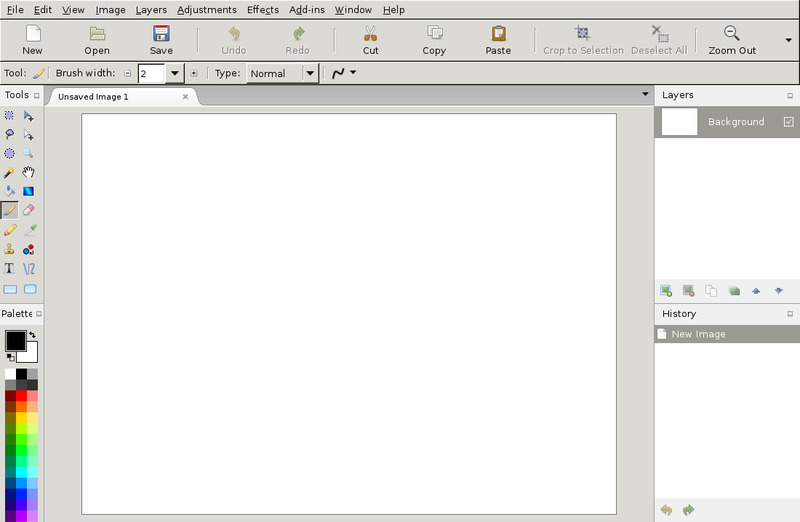
Task: Select the Rectangle Select tool
Action: point(9,115)
